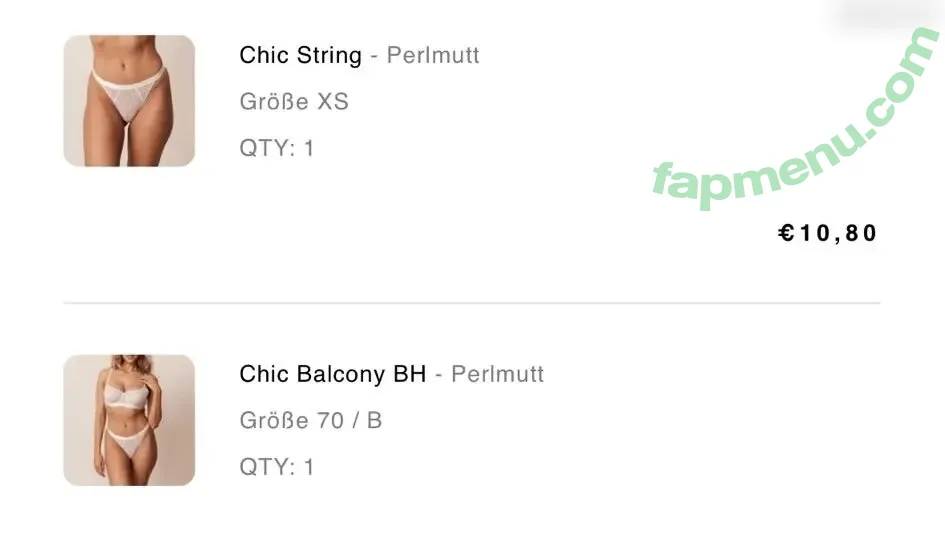This screenshot has height=536, width=945.
Task: Click the letters BH in second title
Action: point(410,374)
